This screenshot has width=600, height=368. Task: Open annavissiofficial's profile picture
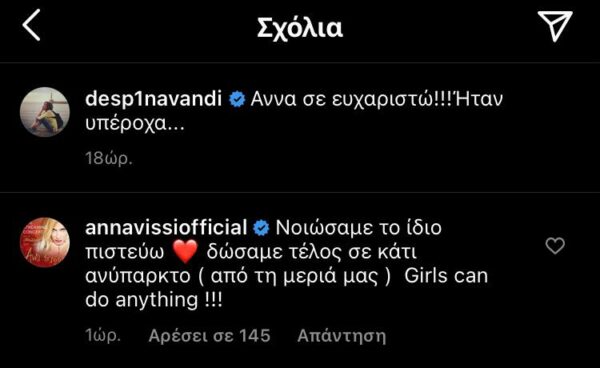tap(45, 242)
